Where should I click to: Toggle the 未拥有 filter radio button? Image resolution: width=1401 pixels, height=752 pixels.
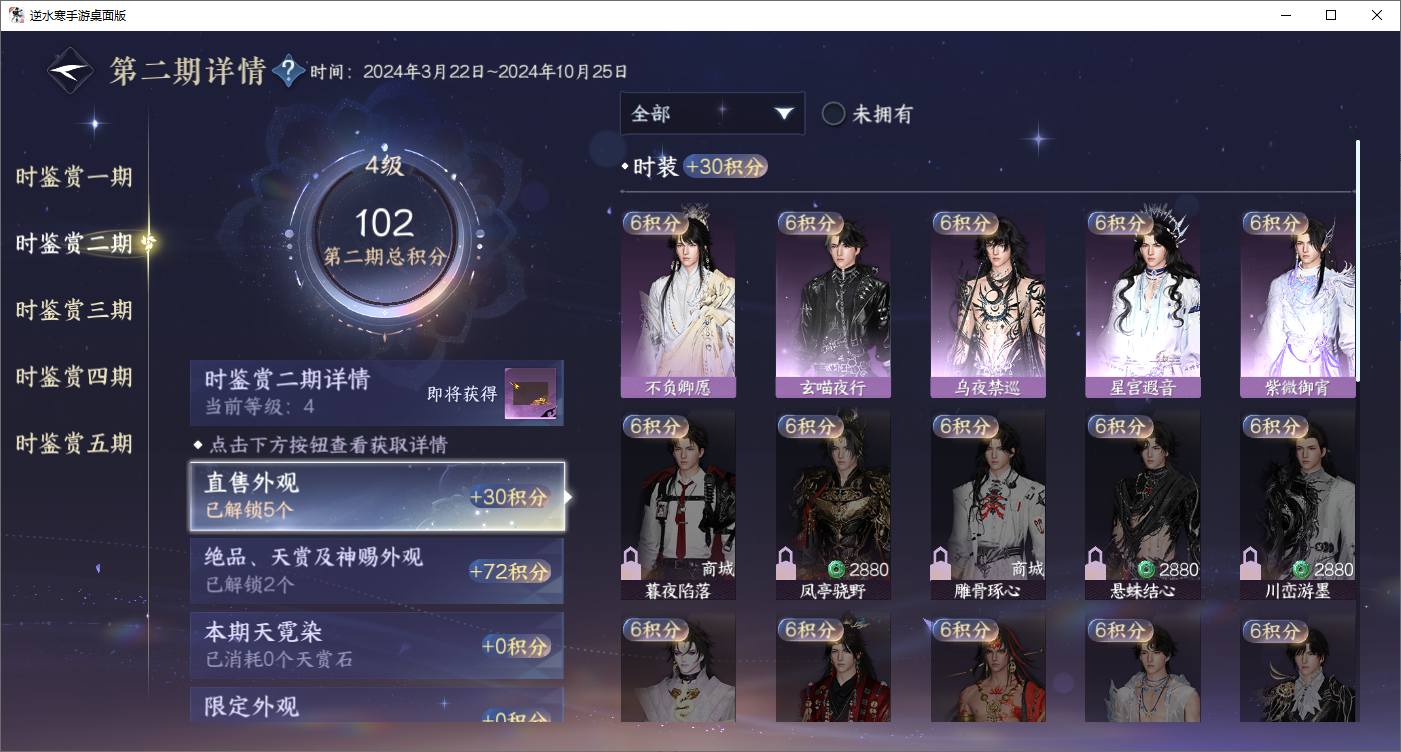833,114
